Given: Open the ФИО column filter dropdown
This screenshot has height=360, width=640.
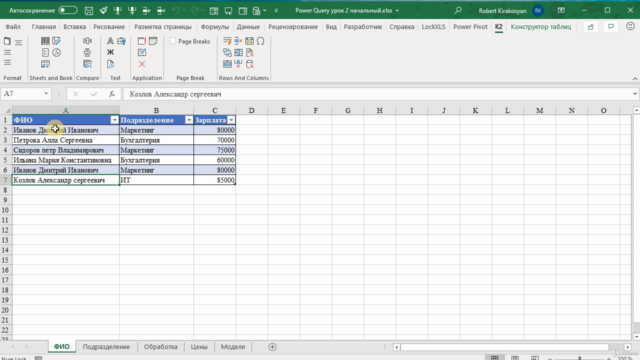Looking at the screenshot, I should coord(114,120).
